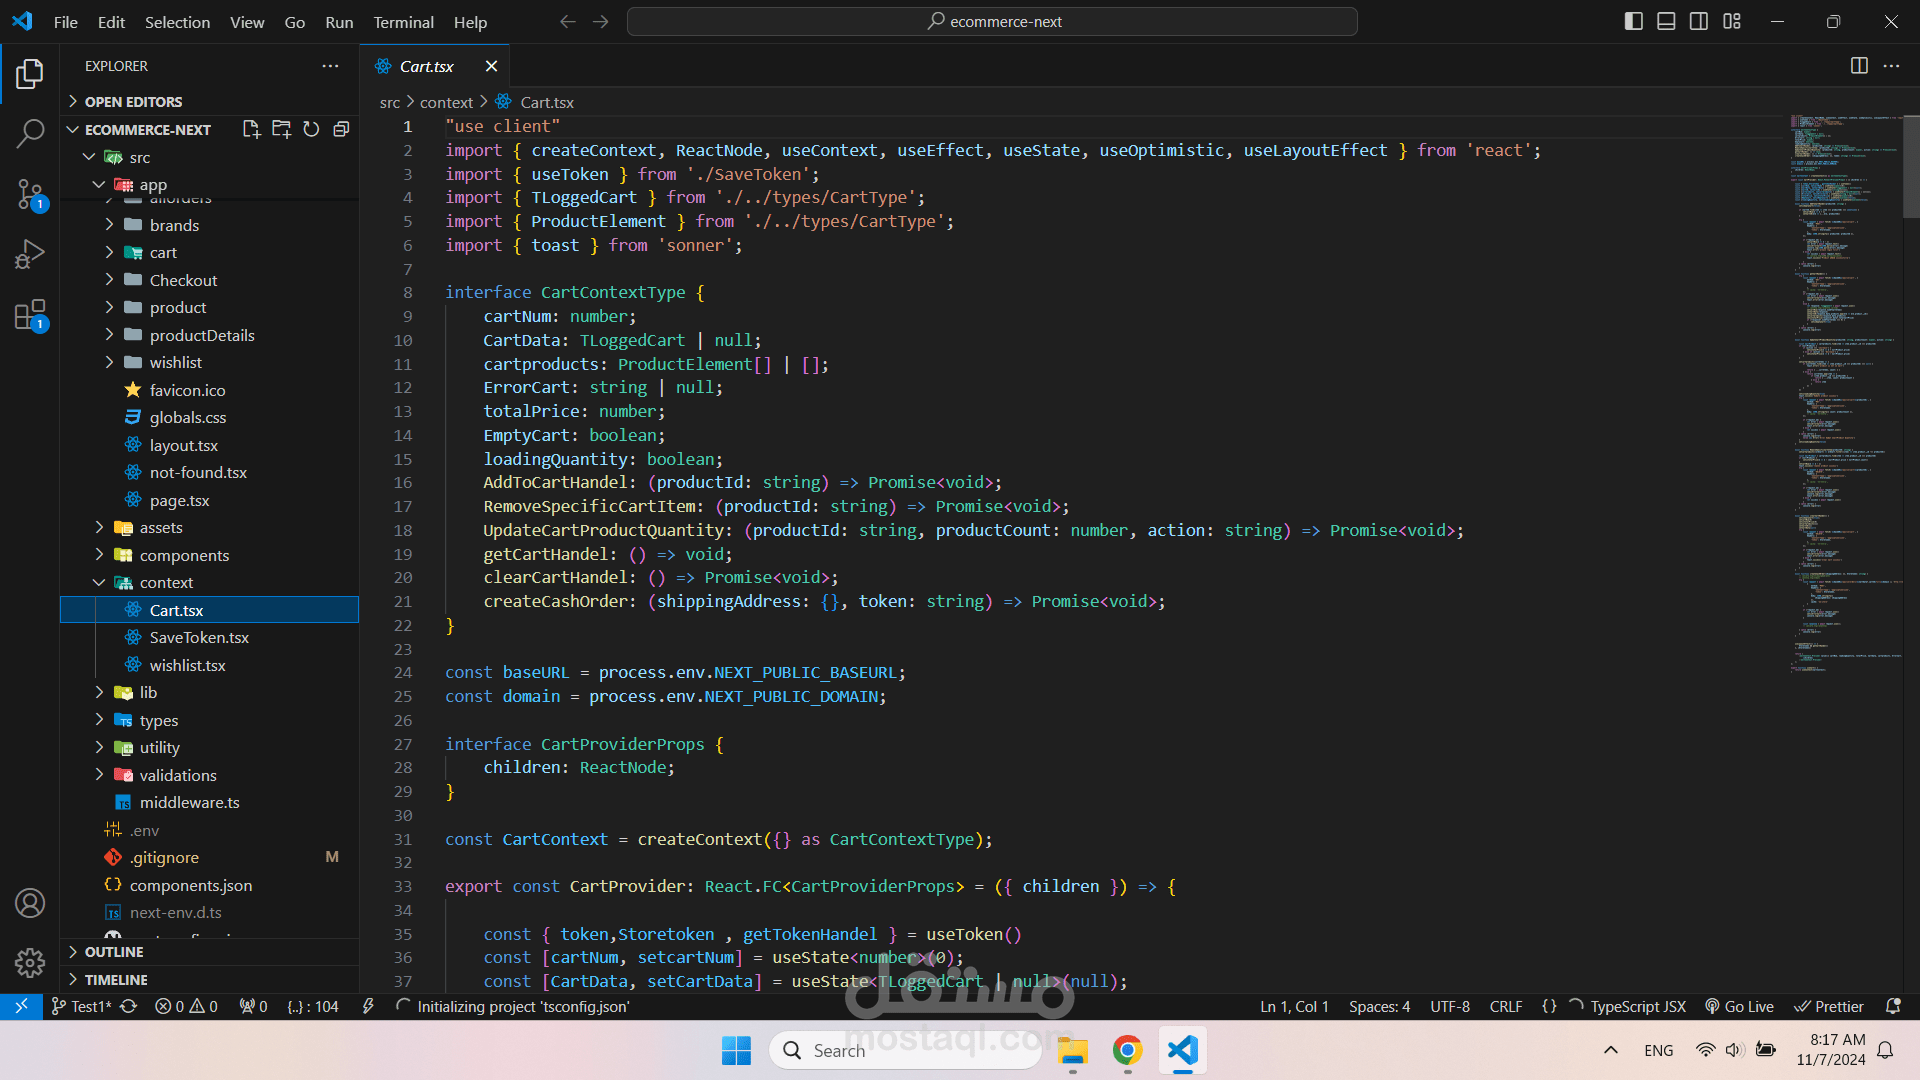Toggle the primary side bar layout button

coord(1633,21)
